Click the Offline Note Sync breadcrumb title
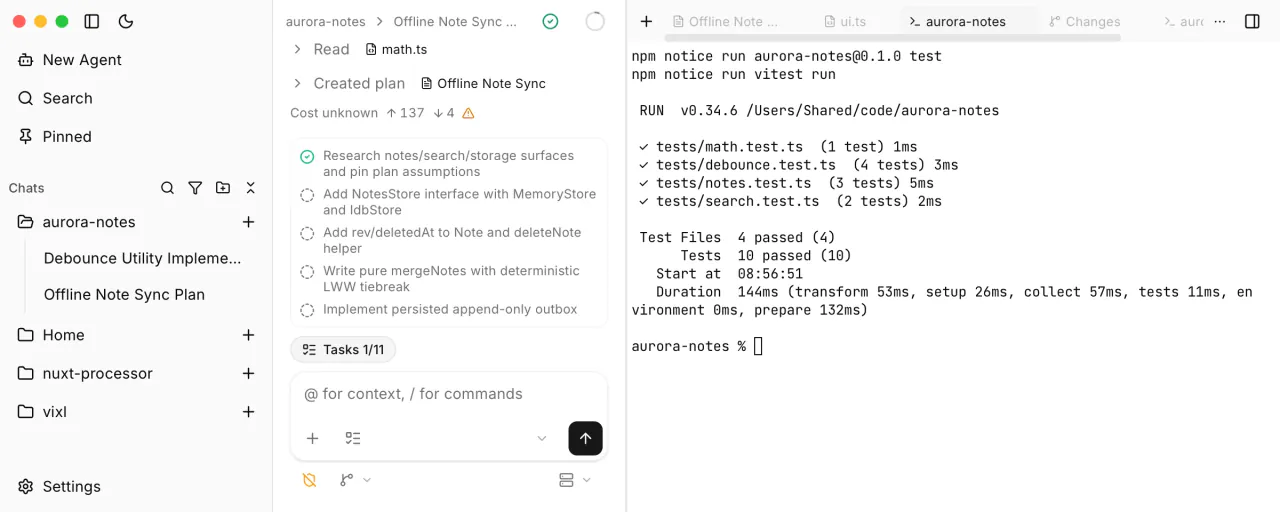 coord(455,21)
